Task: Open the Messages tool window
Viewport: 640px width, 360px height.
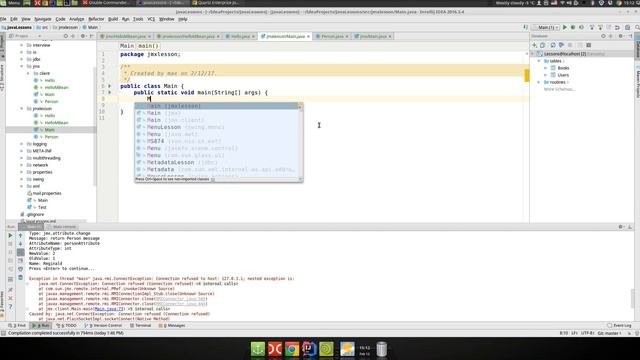Action: tap(171, 325)
